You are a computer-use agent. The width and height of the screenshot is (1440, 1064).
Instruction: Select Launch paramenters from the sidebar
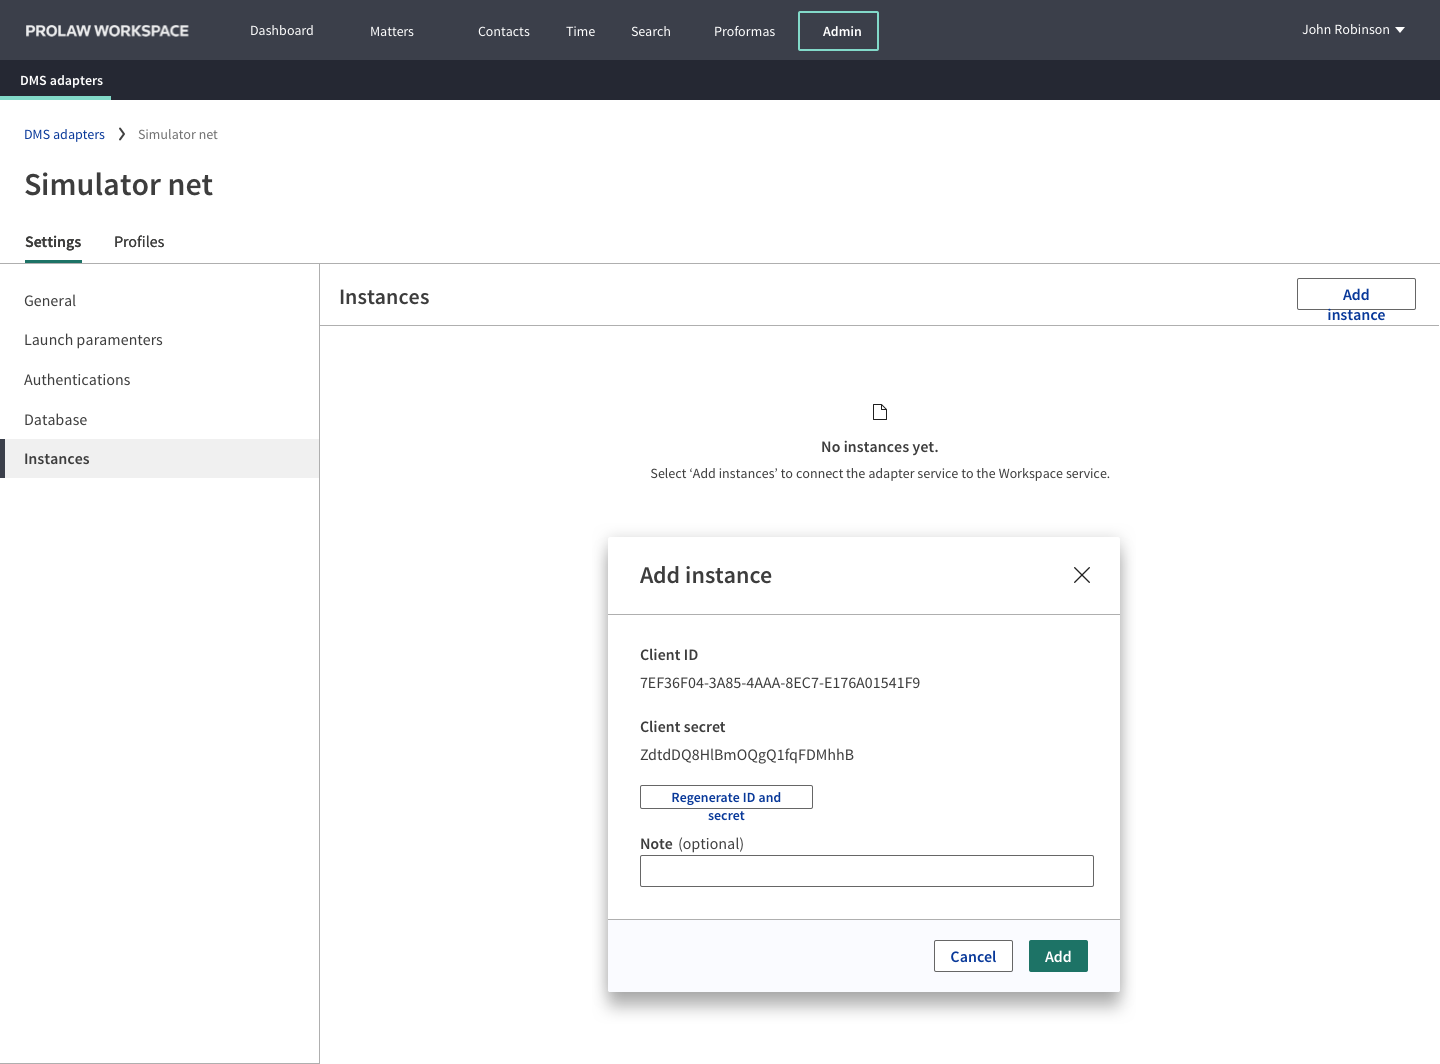point(93,339)
